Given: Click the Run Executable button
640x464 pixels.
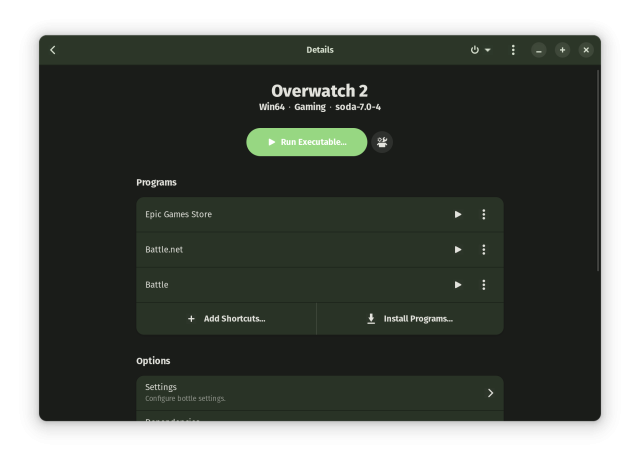Looking at the screenshot, I should 307,142.
